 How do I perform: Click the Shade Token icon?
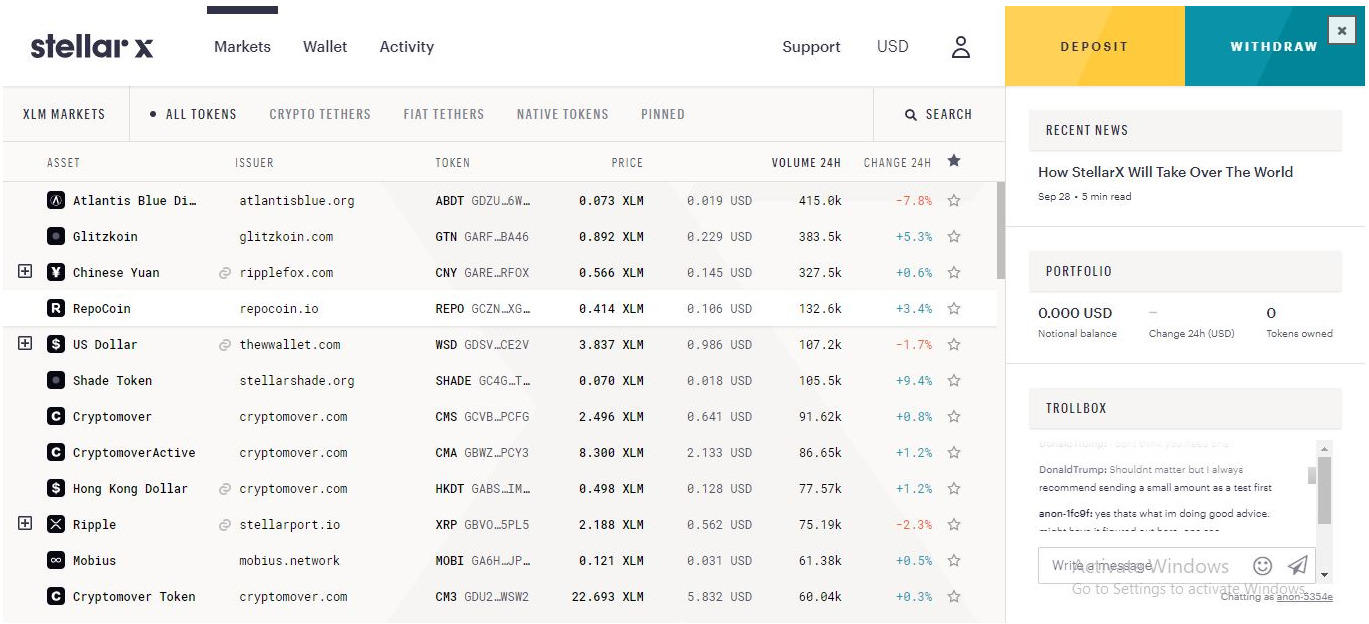click(x=56, y=380)
